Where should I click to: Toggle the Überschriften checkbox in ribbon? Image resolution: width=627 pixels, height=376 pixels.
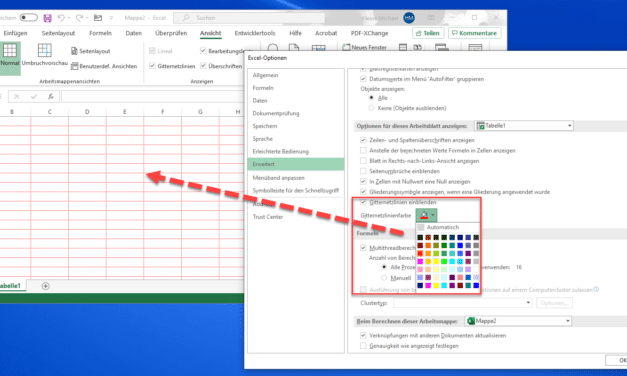[203, 66]
